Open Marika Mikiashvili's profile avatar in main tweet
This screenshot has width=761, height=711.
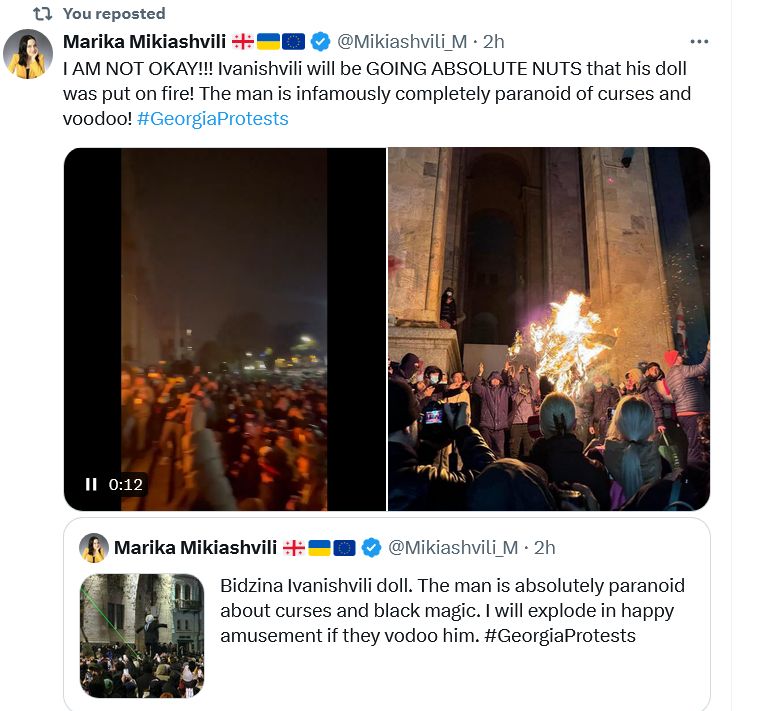(x=28, y=54)
